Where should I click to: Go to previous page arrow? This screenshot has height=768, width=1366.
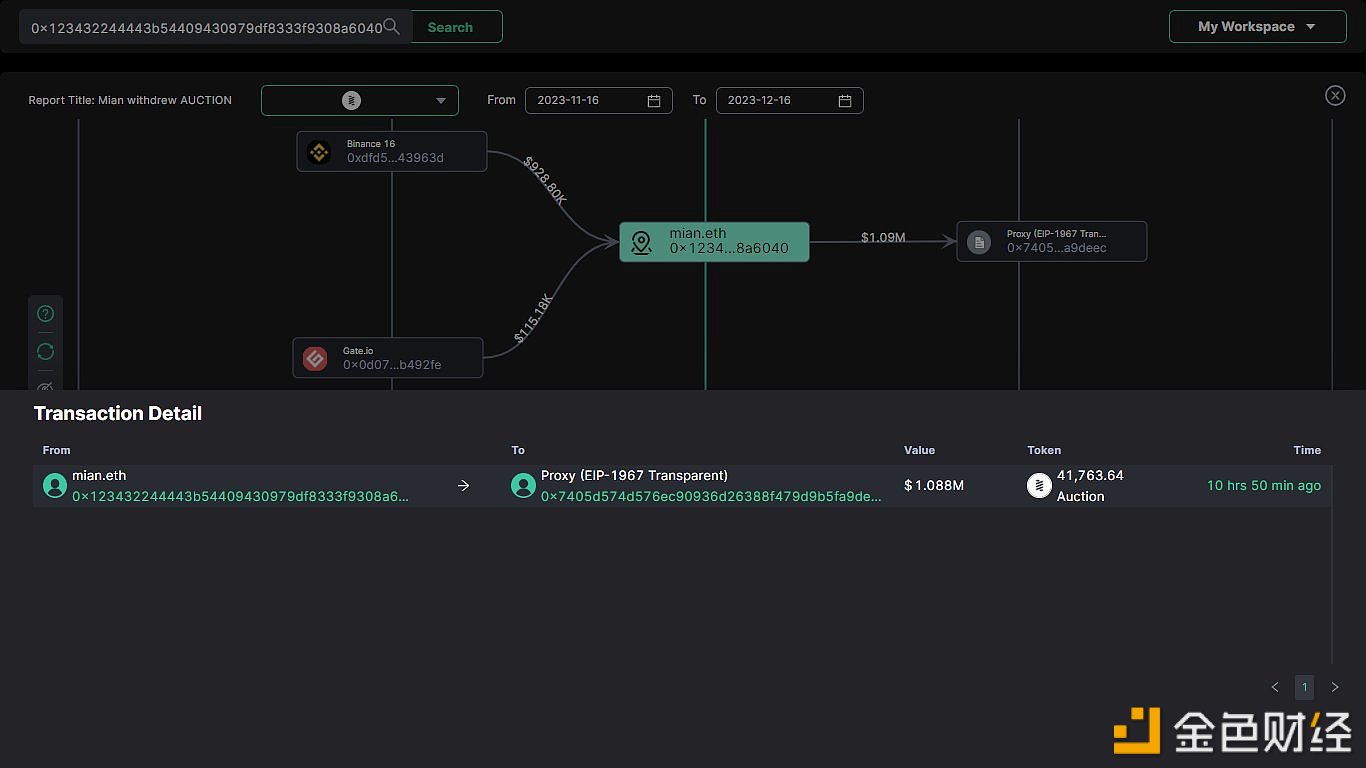[1275, 687]
